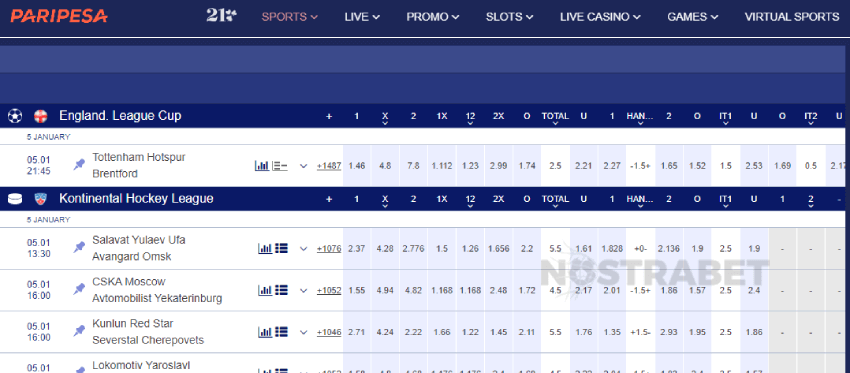Open list icon for Kunlun Red Star match

pos(281,332)
